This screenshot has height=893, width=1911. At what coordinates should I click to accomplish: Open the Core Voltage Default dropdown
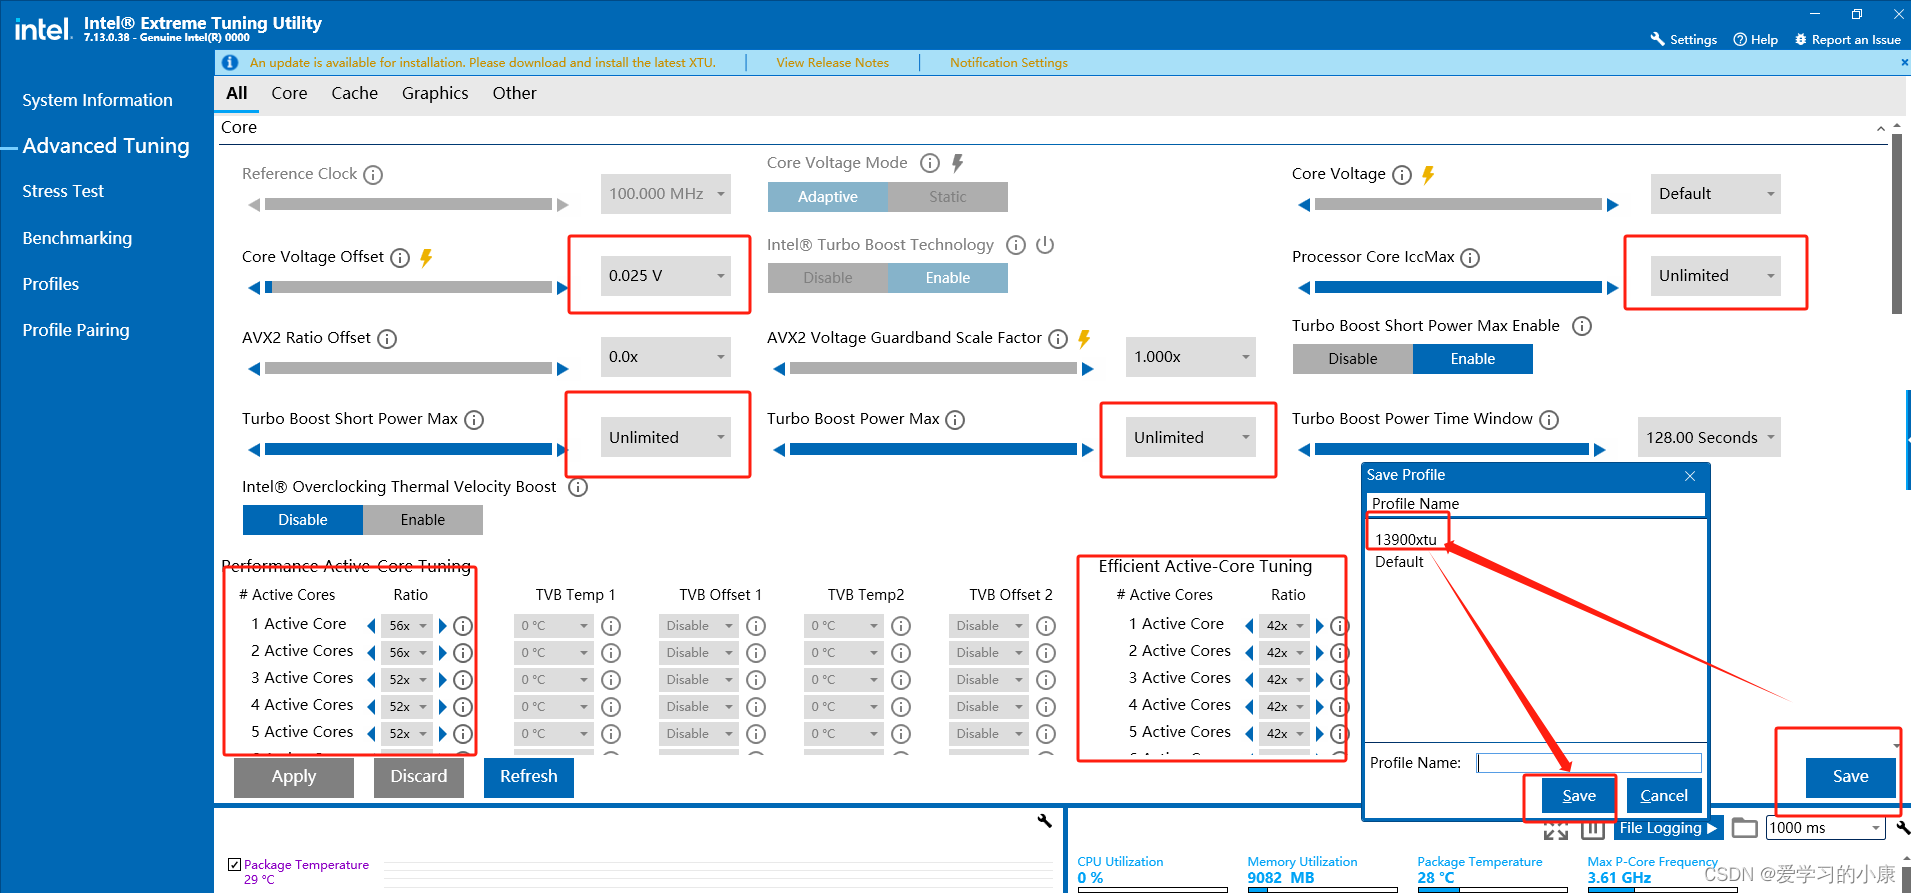tap(1716, 194)
